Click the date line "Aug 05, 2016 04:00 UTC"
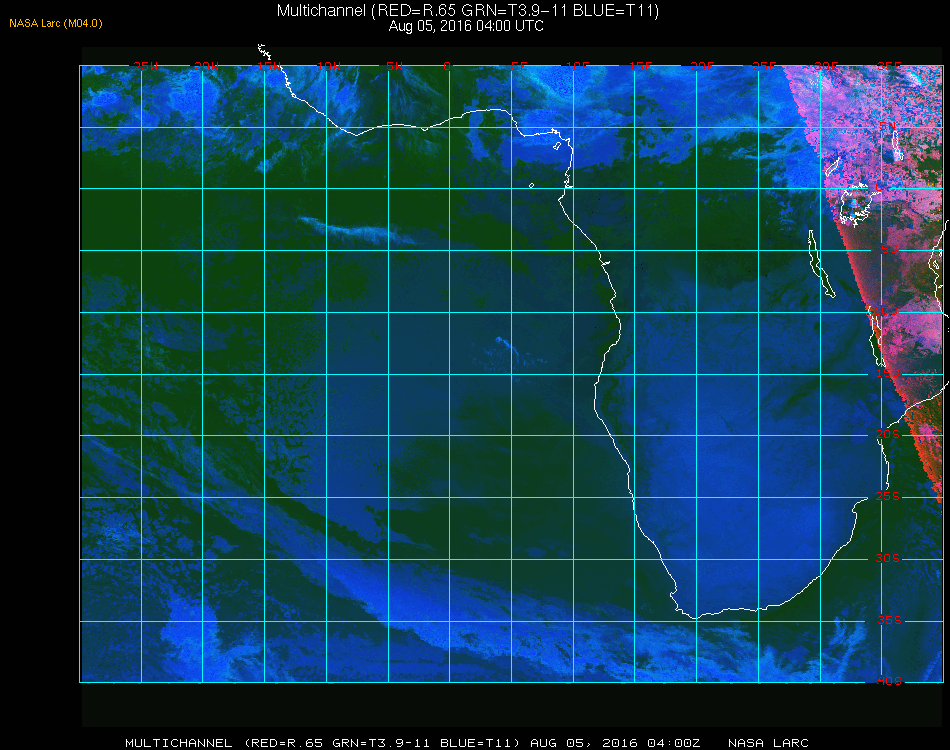This screenshot has width=950, height=750. 466,26
